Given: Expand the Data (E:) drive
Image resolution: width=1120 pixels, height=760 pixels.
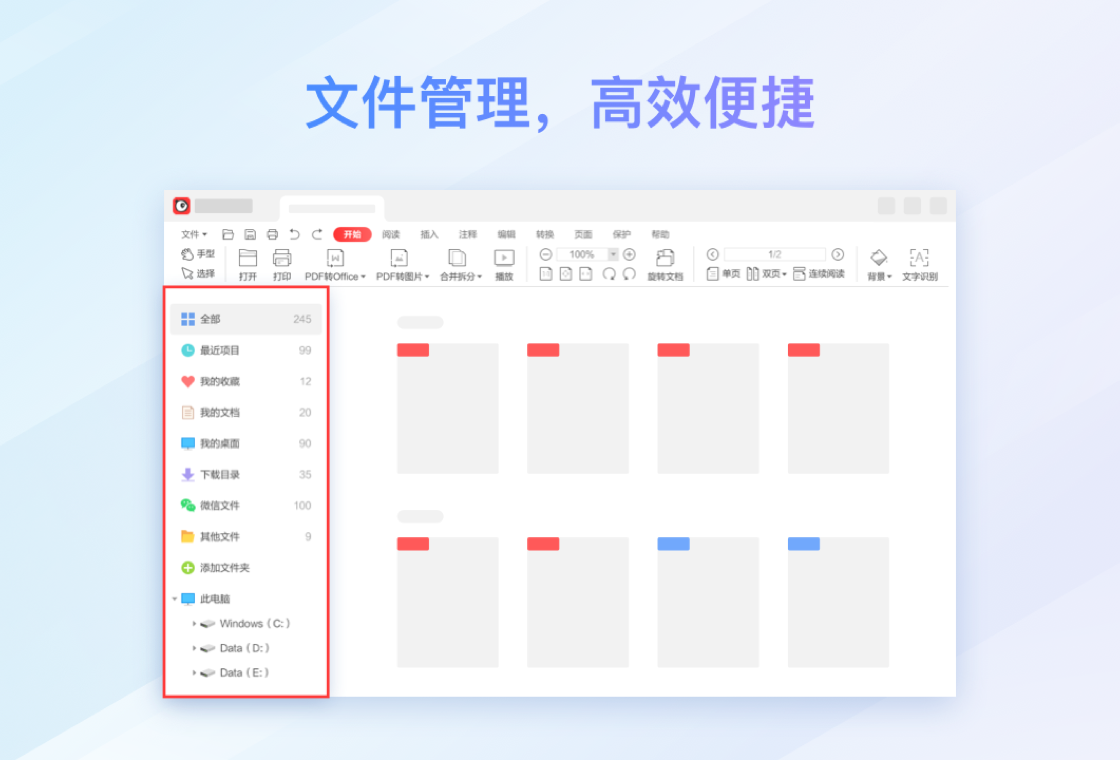Looking at the screenshot, I should click(194, 673).
